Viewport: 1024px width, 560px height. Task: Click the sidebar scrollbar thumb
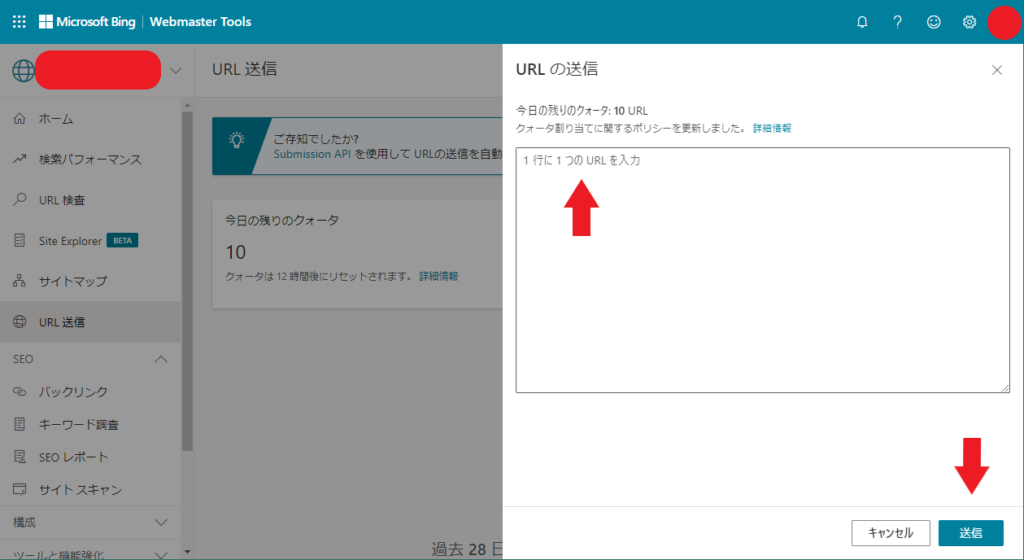187,281
